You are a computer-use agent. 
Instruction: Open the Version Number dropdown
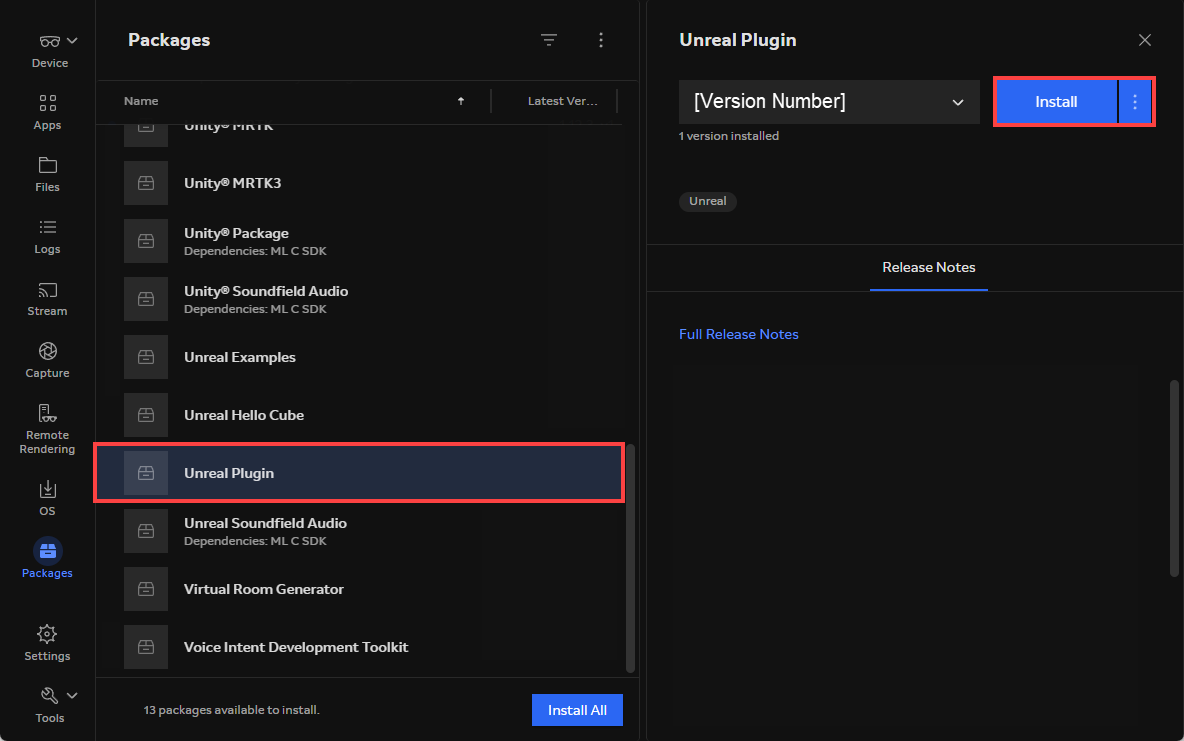(828, 102)
